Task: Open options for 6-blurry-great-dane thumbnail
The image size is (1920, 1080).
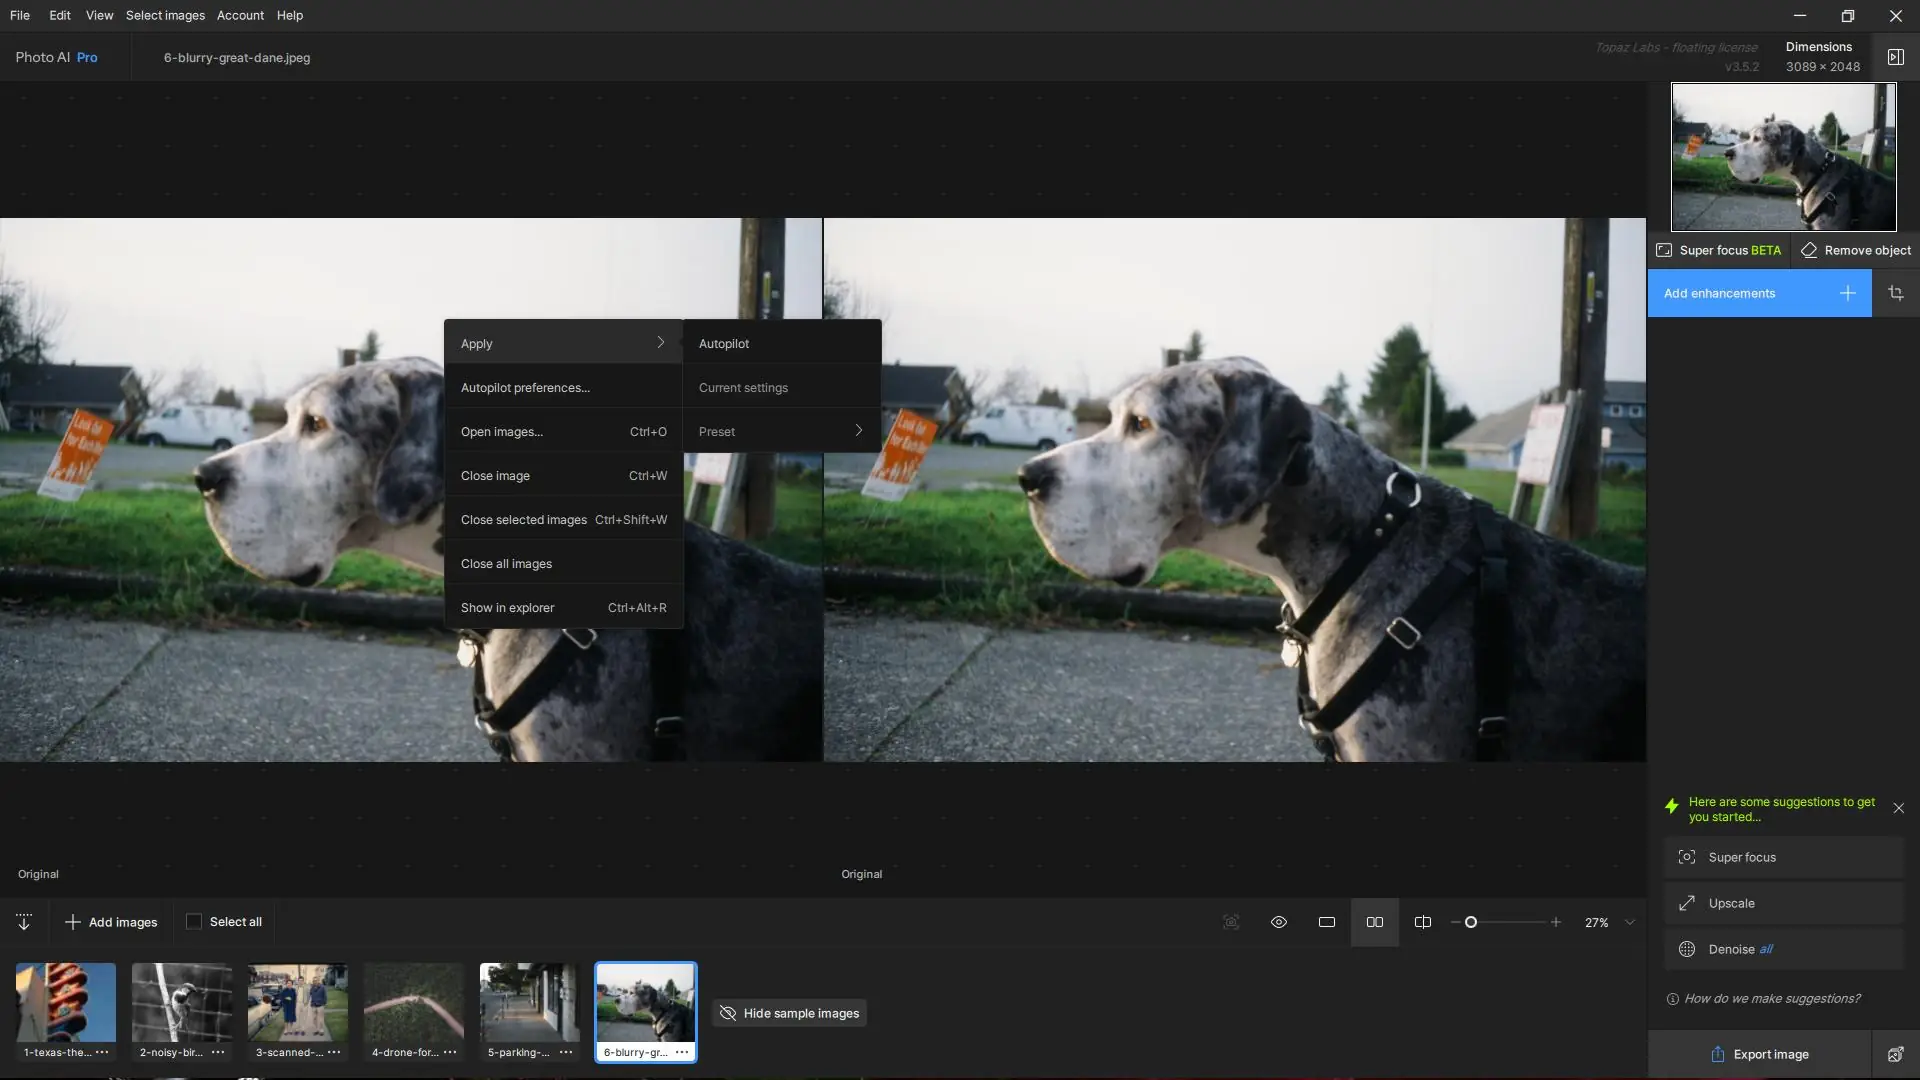Action: point(682,1052)
